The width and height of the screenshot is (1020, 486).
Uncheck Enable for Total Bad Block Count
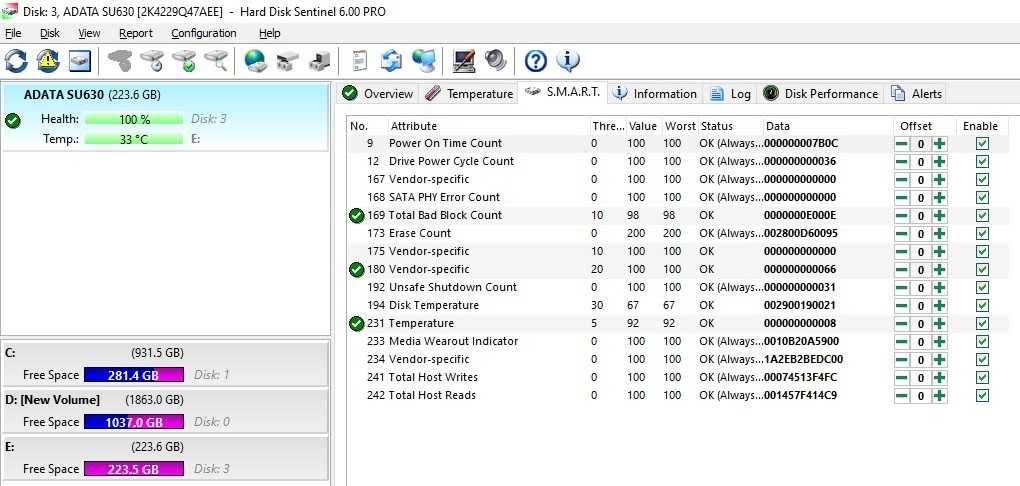click(982, 215)
